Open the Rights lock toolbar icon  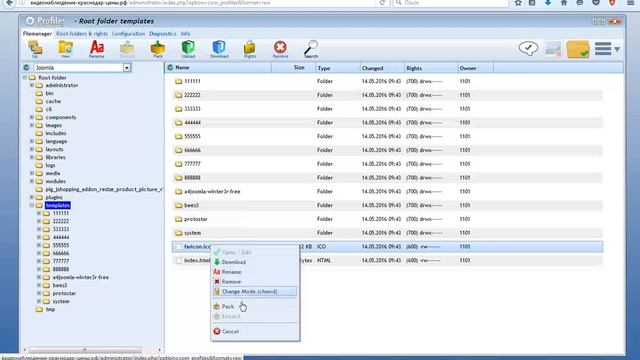[x=250, y=49]
